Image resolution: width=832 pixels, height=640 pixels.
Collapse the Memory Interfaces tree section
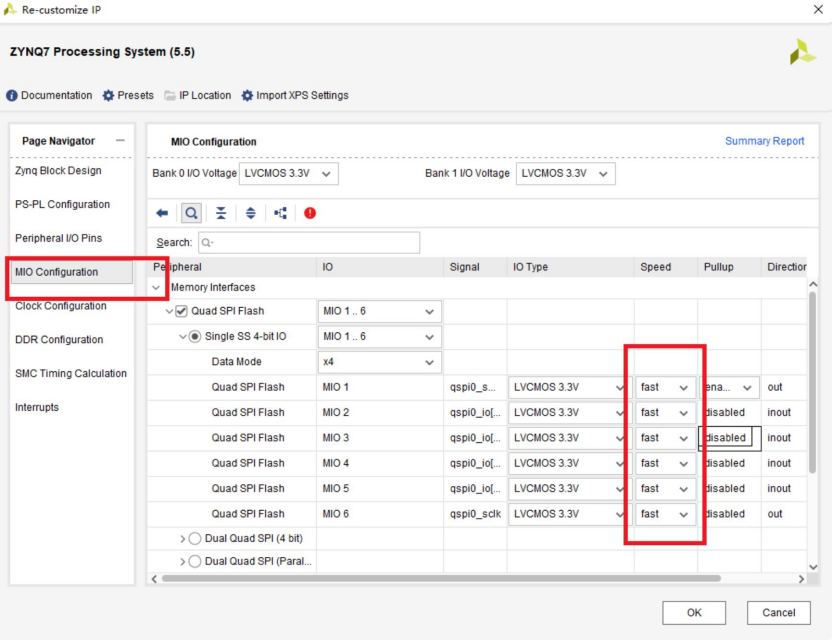coord(156,288)
